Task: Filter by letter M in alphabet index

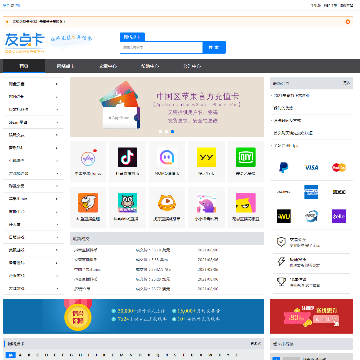Action: click(x=122, y=355)
